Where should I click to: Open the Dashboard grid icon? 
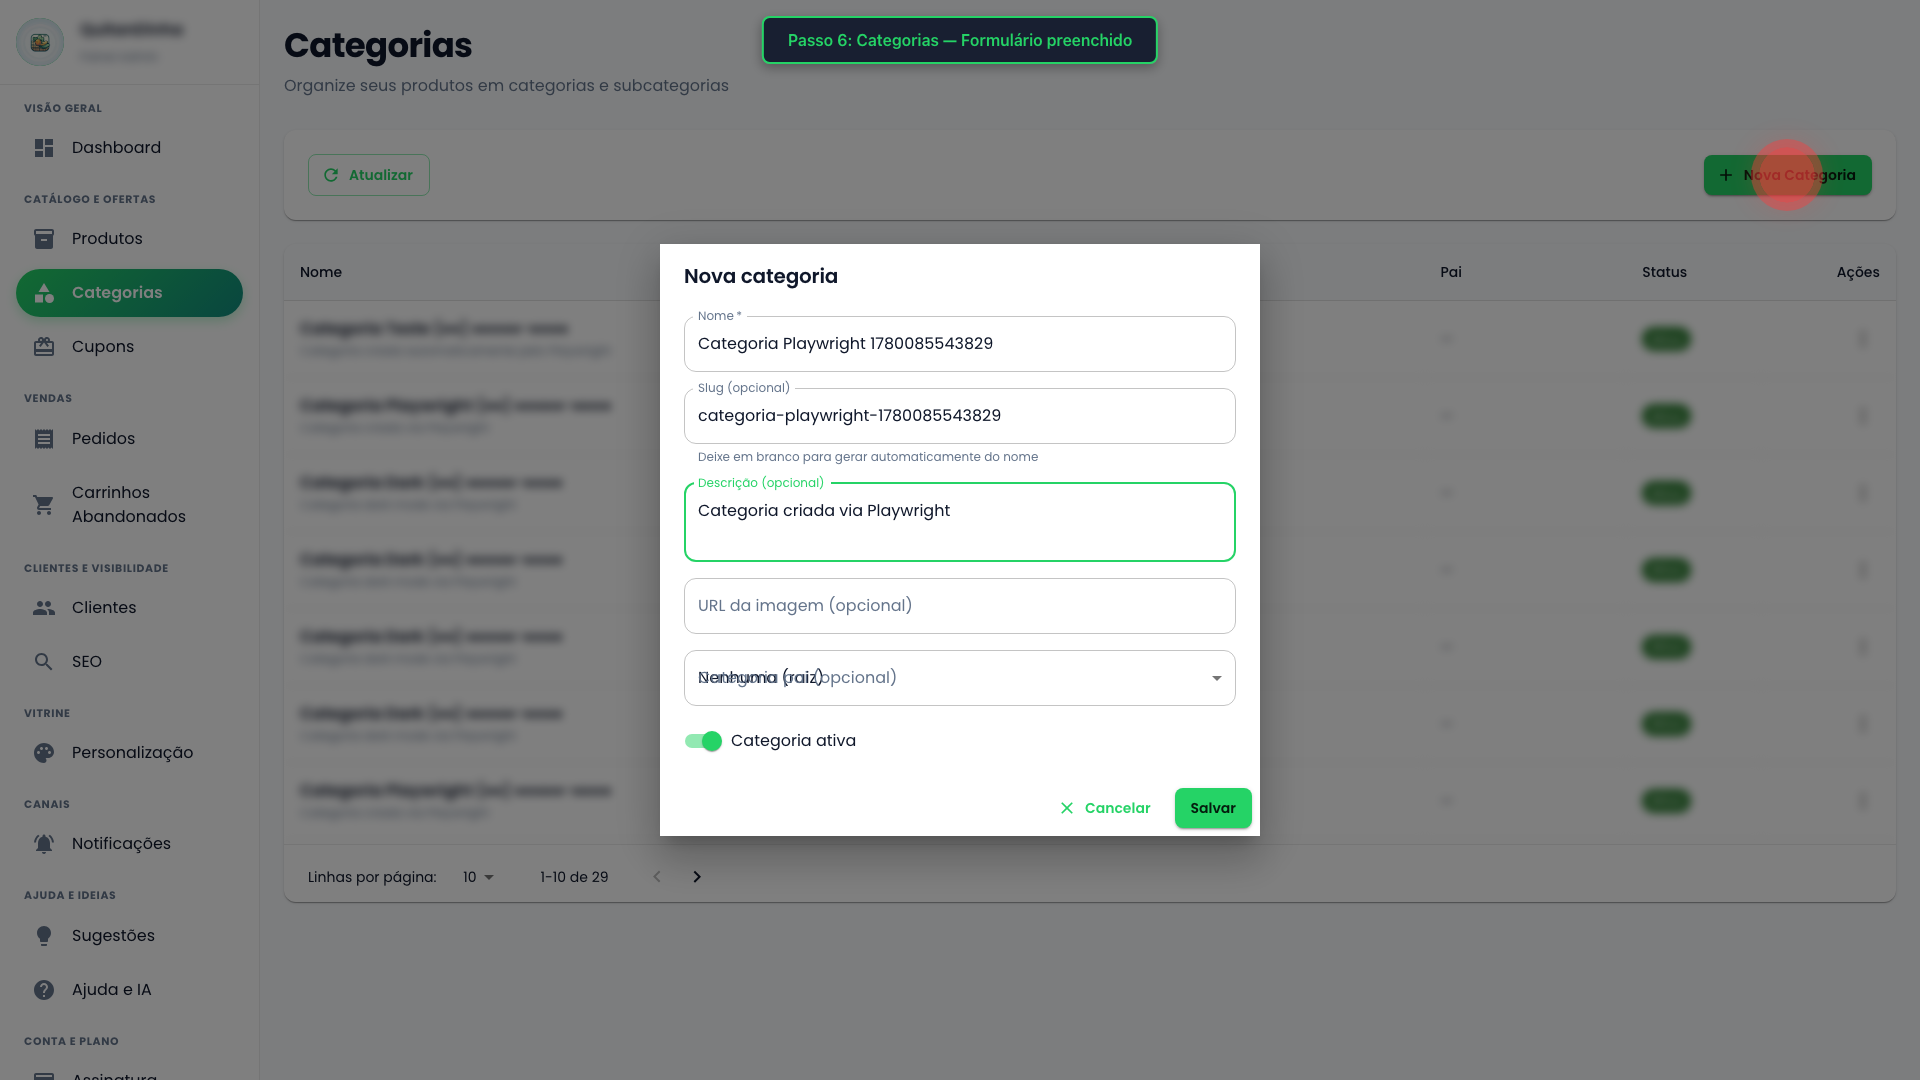[44, 148]
